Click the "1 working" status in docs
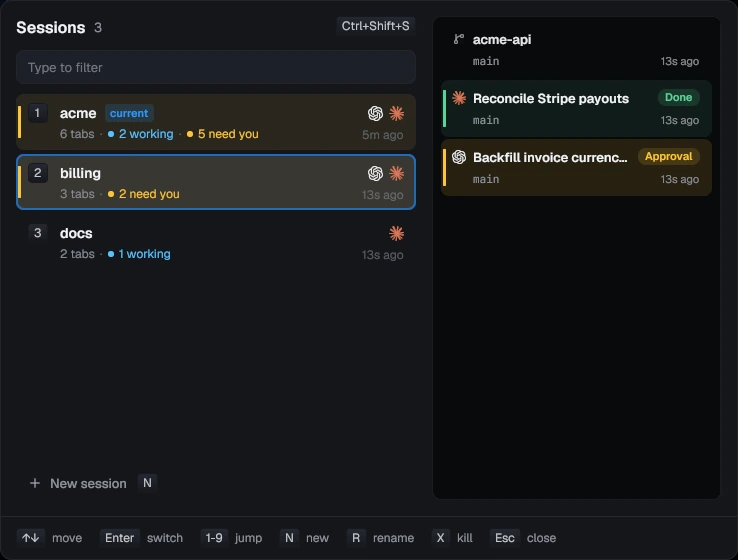The height and width of the screenshot is (560, 738). (139, 254)
